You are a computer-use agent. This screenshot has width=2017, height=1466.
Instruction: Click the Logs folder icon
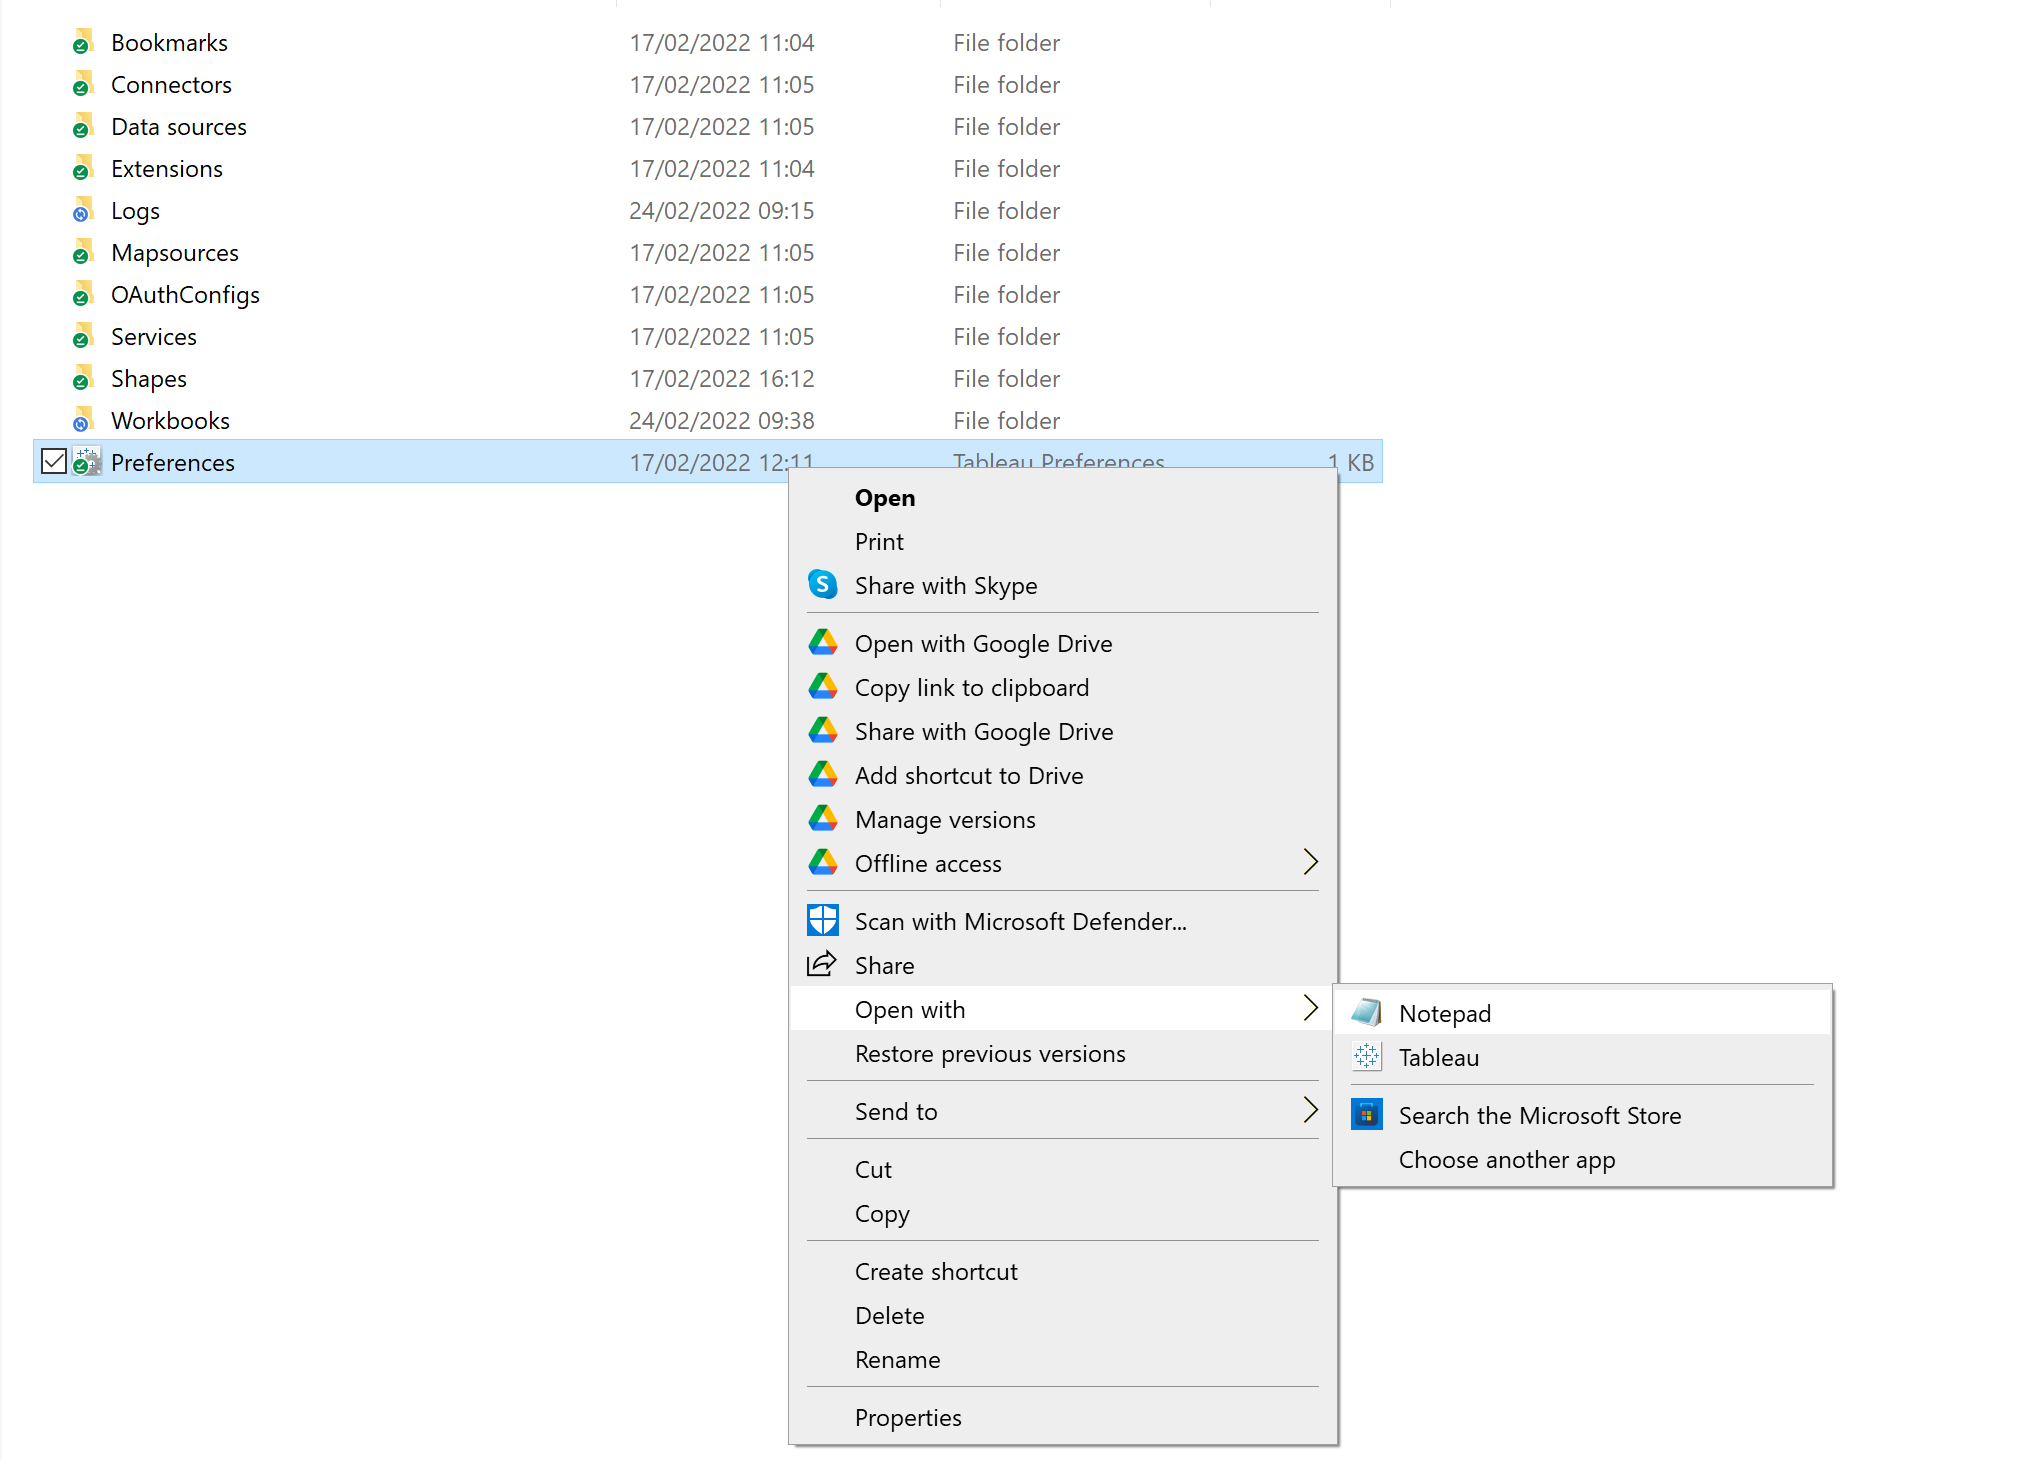(x=83, y=211)
